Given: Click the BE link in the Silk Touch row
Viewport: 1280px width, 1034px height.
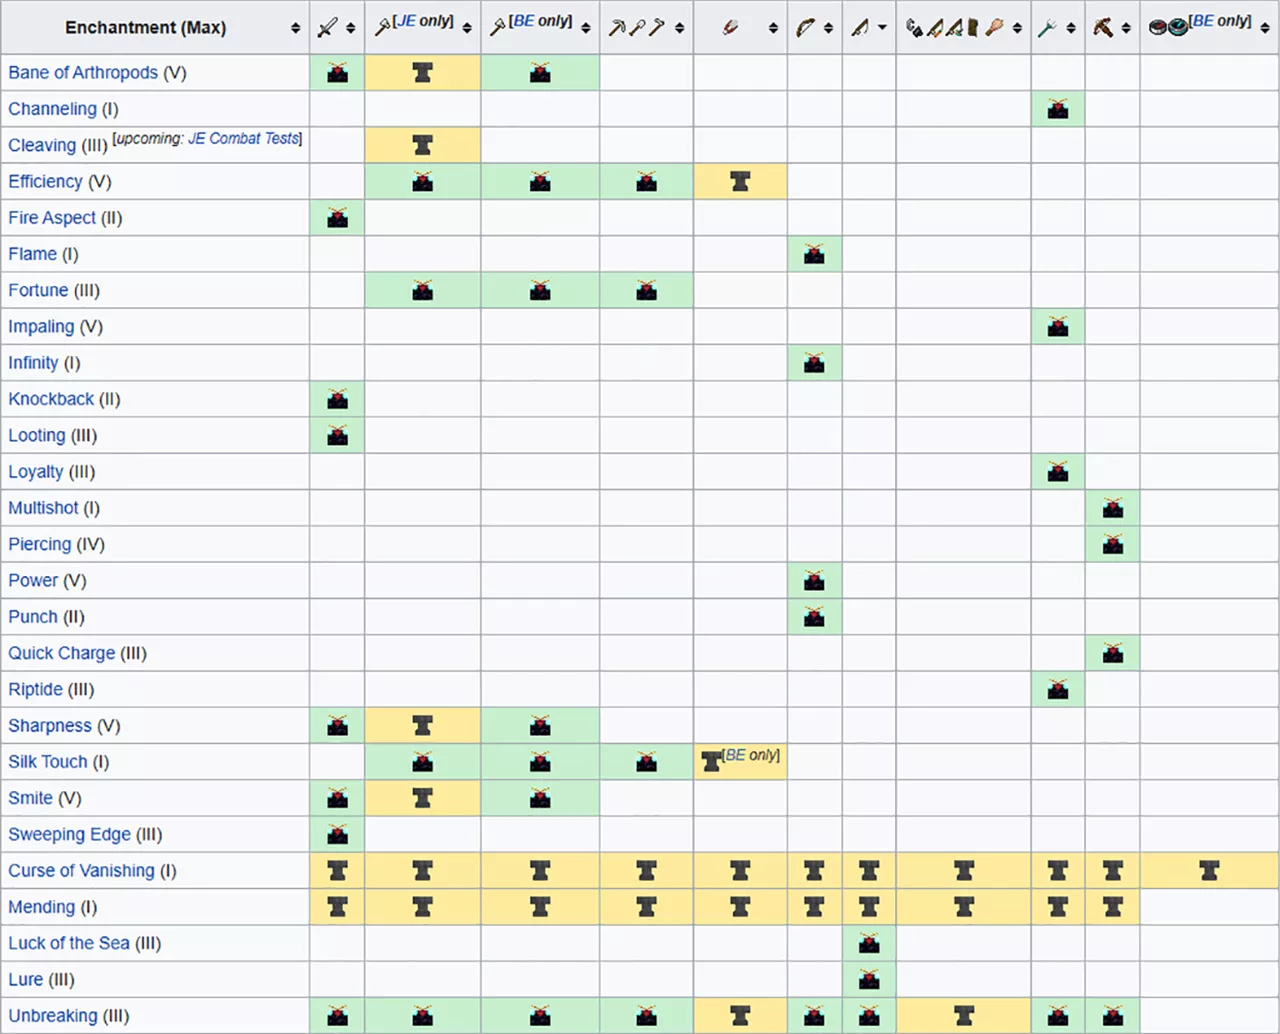Looking at the screenshot, I should tap(735, 755).
